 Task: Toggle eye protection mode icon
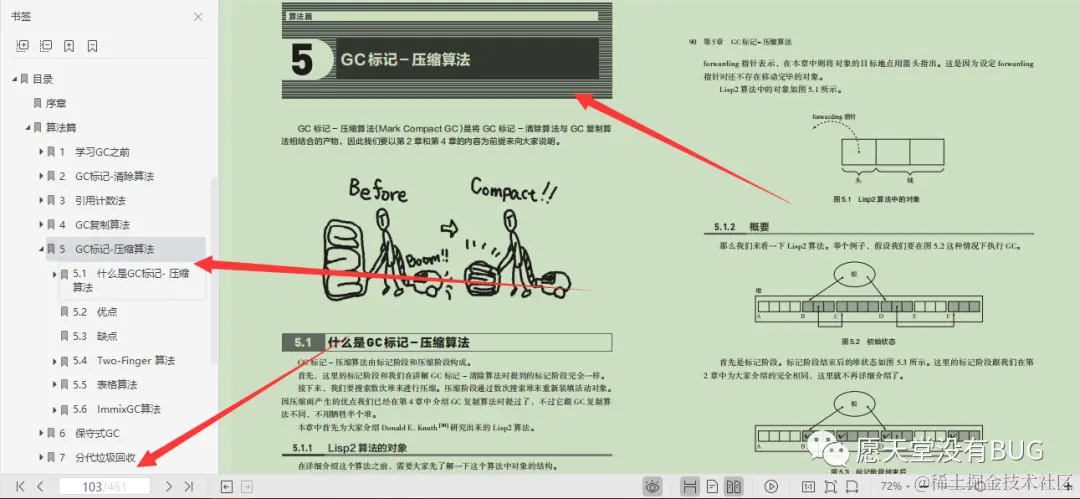click(x=652, y=487)
